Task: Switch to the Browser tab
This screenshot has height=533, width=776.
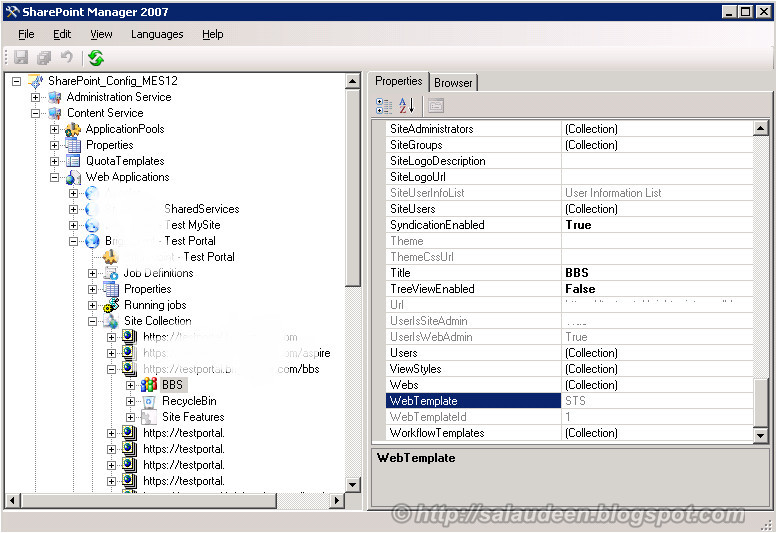Action: (453, 83)
